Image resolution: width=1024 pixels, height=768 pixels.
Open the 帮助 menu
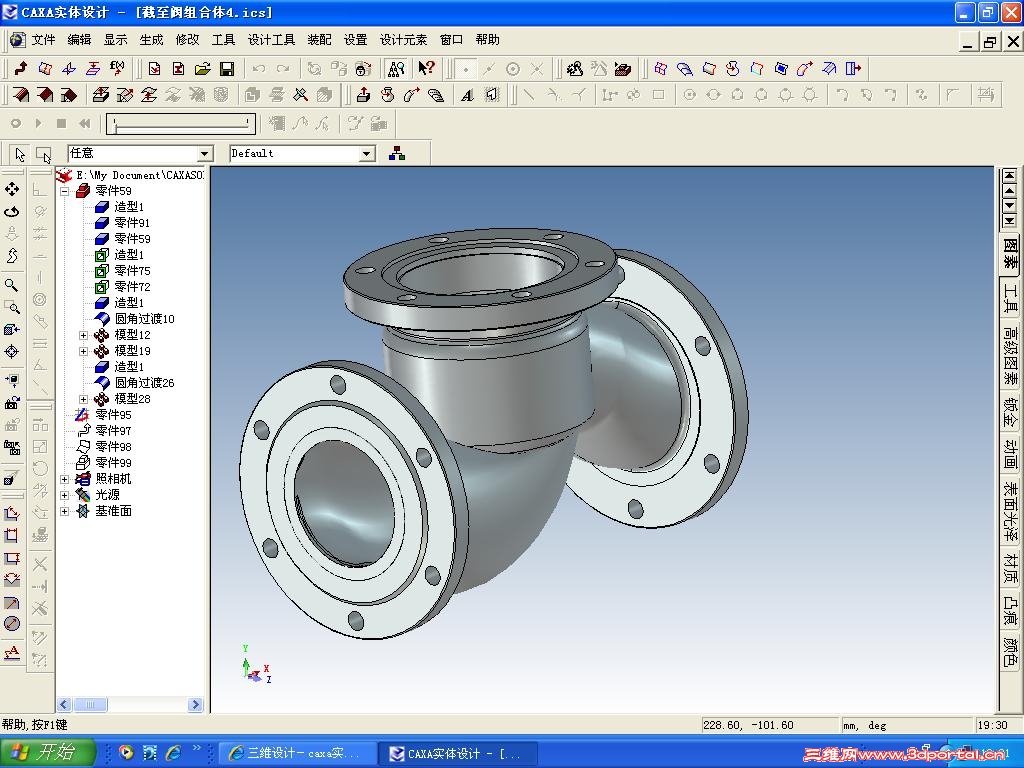point(487,40)
